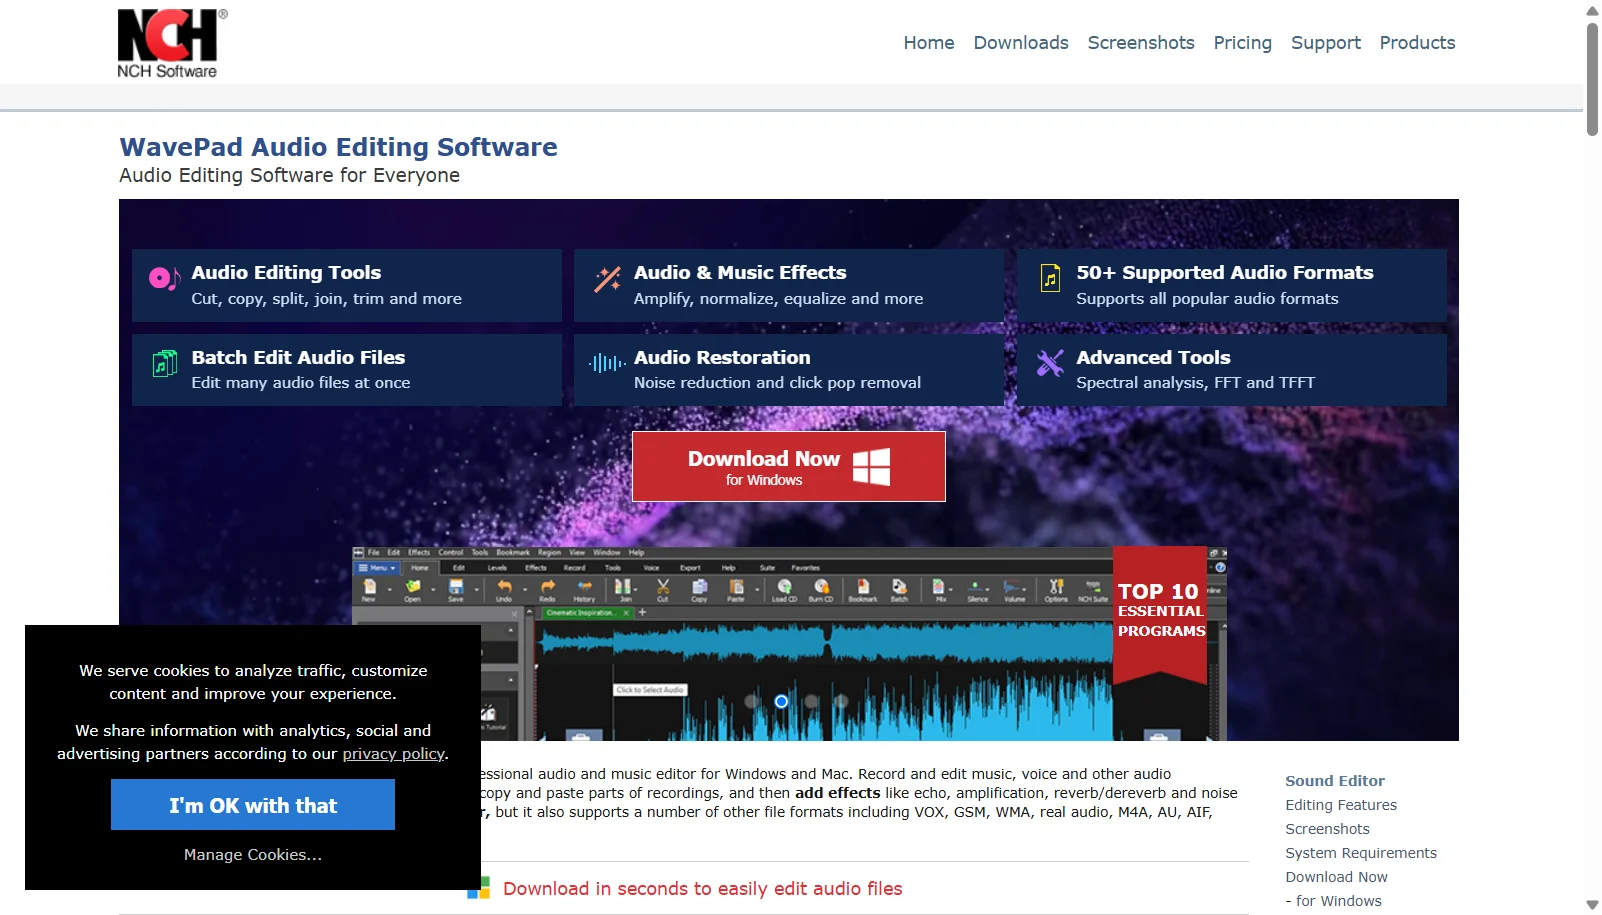1602x915 pixels.
Task: Select the highlighted blue carousel dot
Action: pos(781,702)
